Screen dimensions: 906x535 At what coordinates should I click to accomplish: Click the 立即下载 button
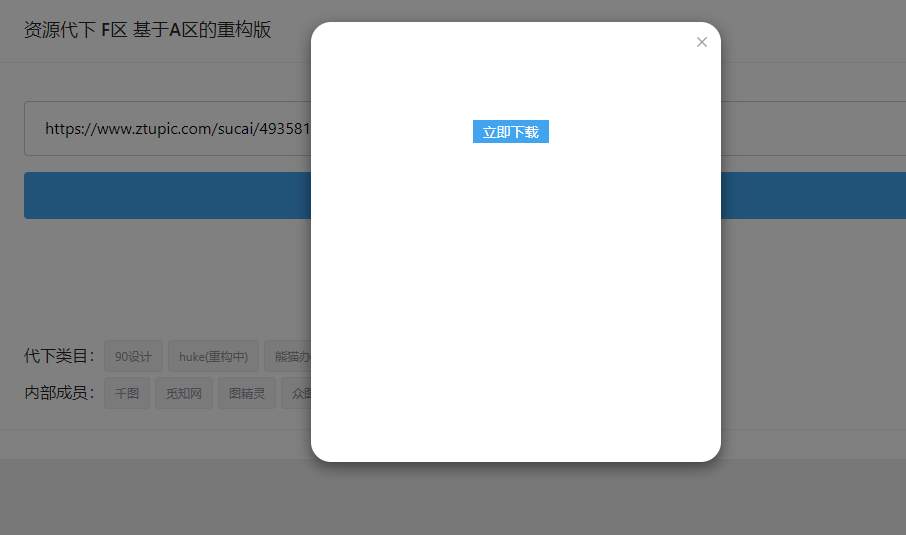[x=511, y=132]
